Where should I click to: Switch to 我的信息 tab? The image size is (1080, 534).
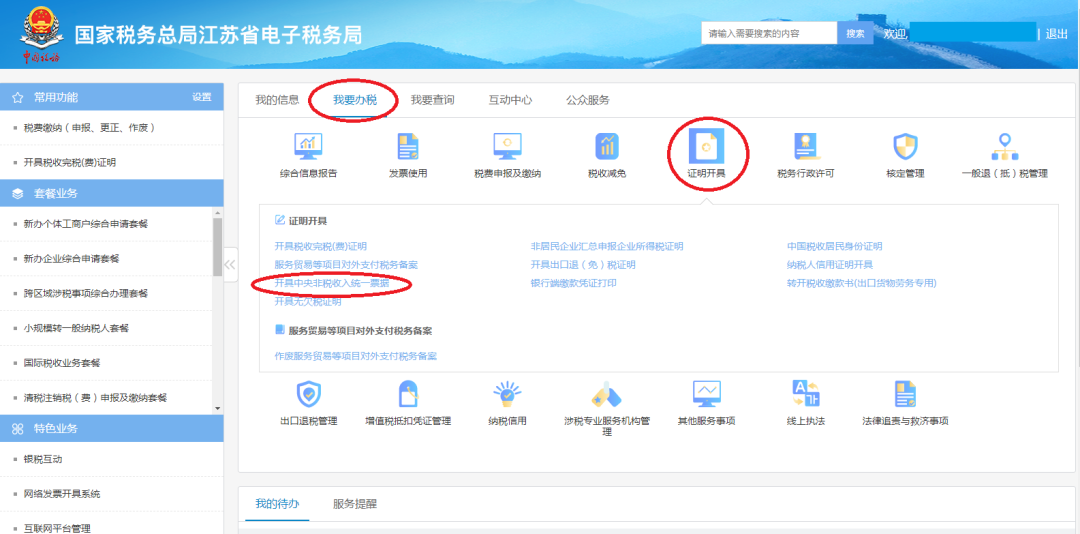[x=277, y=100]
